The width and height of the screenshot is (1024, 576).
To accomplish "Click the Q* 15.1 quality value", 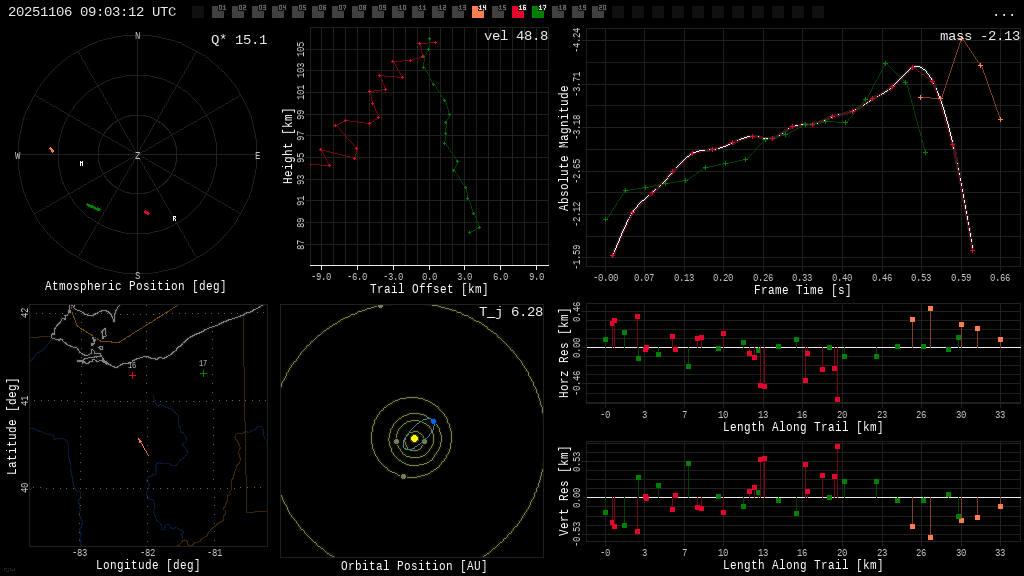I will coord(239,40).
